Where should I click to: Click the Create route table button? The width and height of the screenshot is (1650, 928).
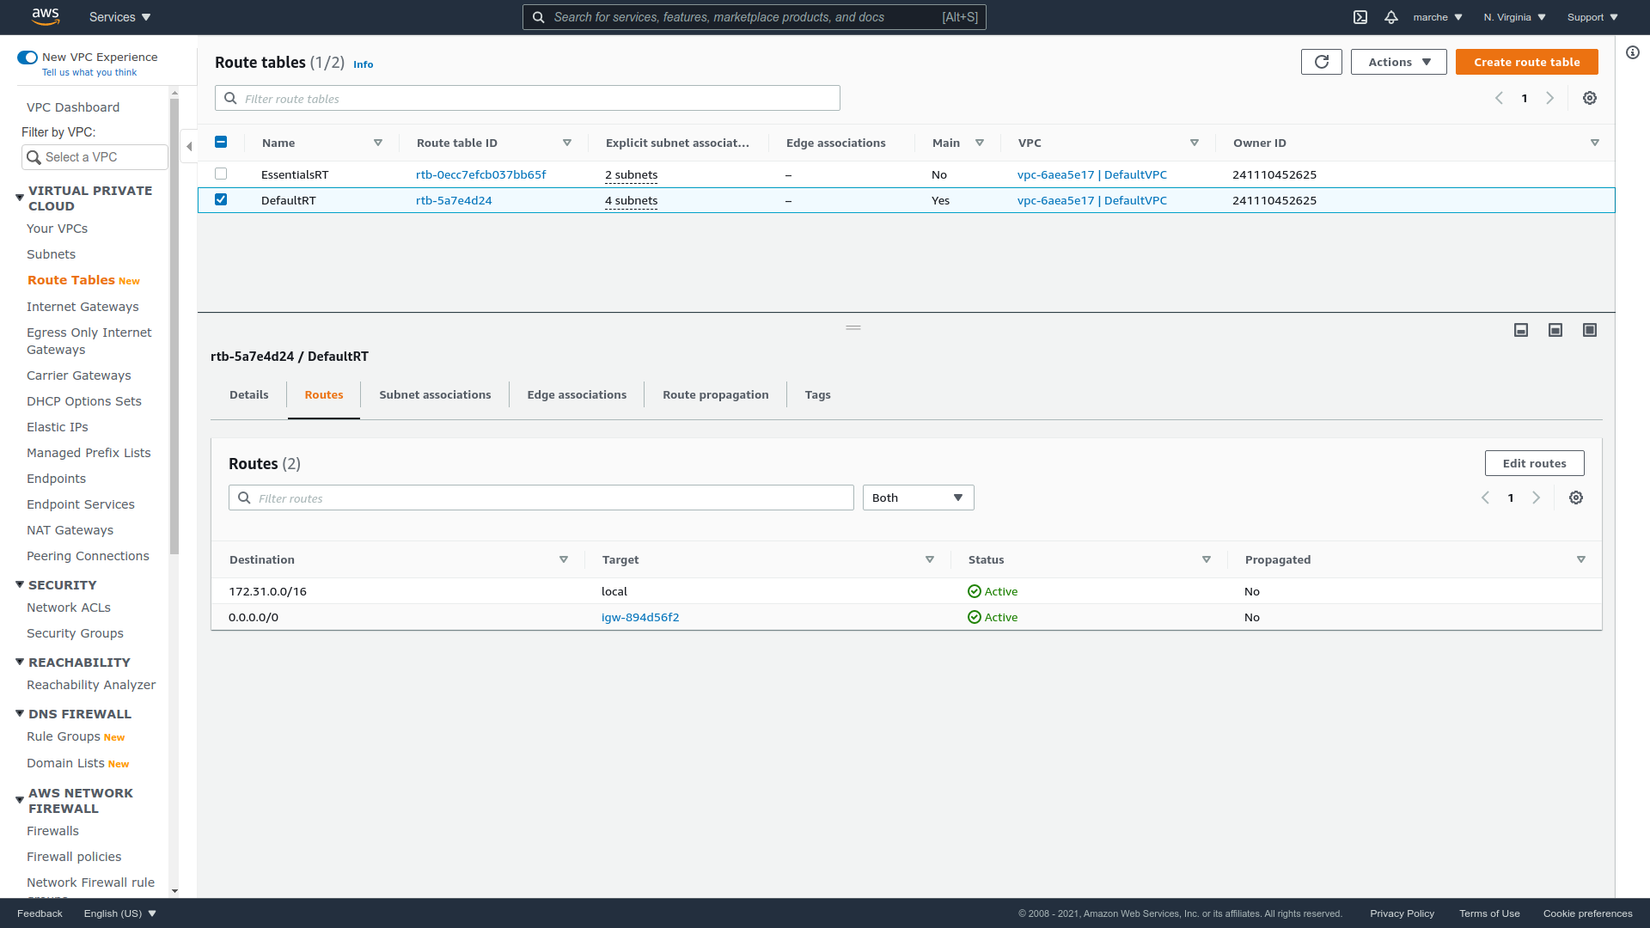(x=1526, y=62)
